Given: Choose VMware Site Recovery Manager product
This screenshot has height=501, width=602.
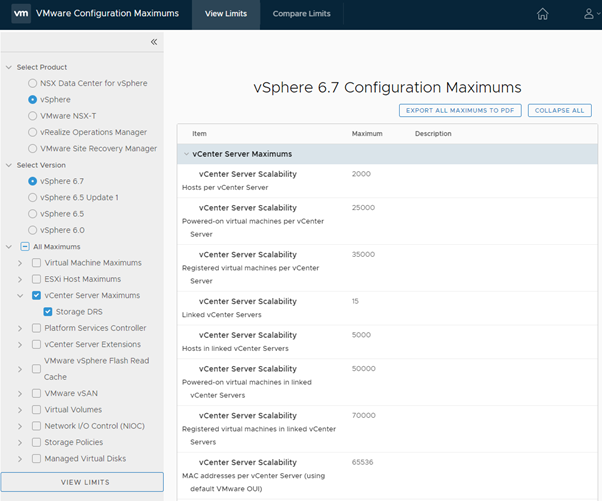Looking at the screenshot, I should [x=33, y=149].
